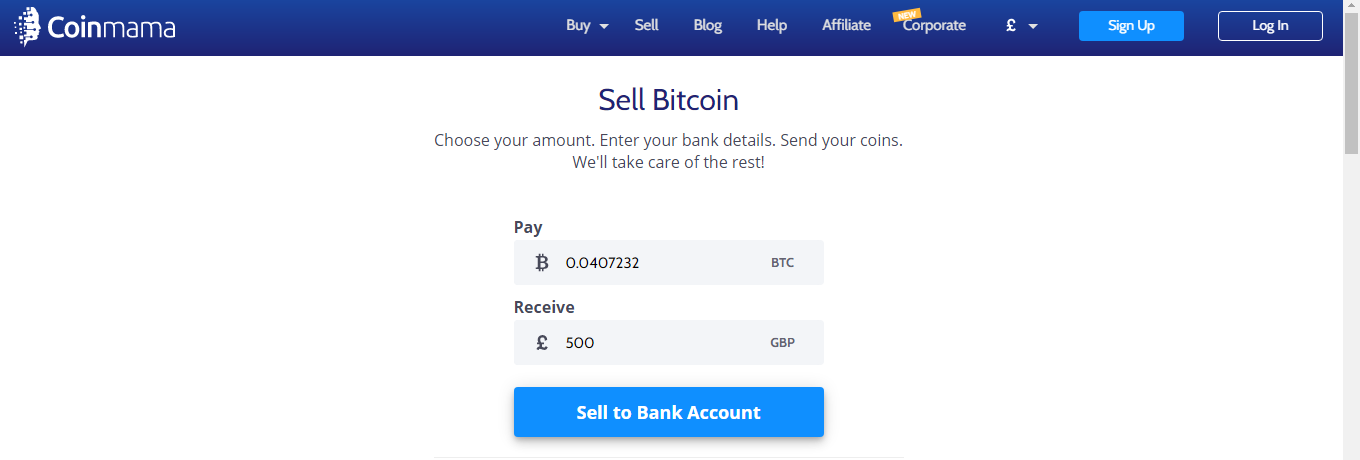Click the Log In button
The width and height of the screenshot is (1360, 460).
pyautogui.click(x=1270, y=26)
